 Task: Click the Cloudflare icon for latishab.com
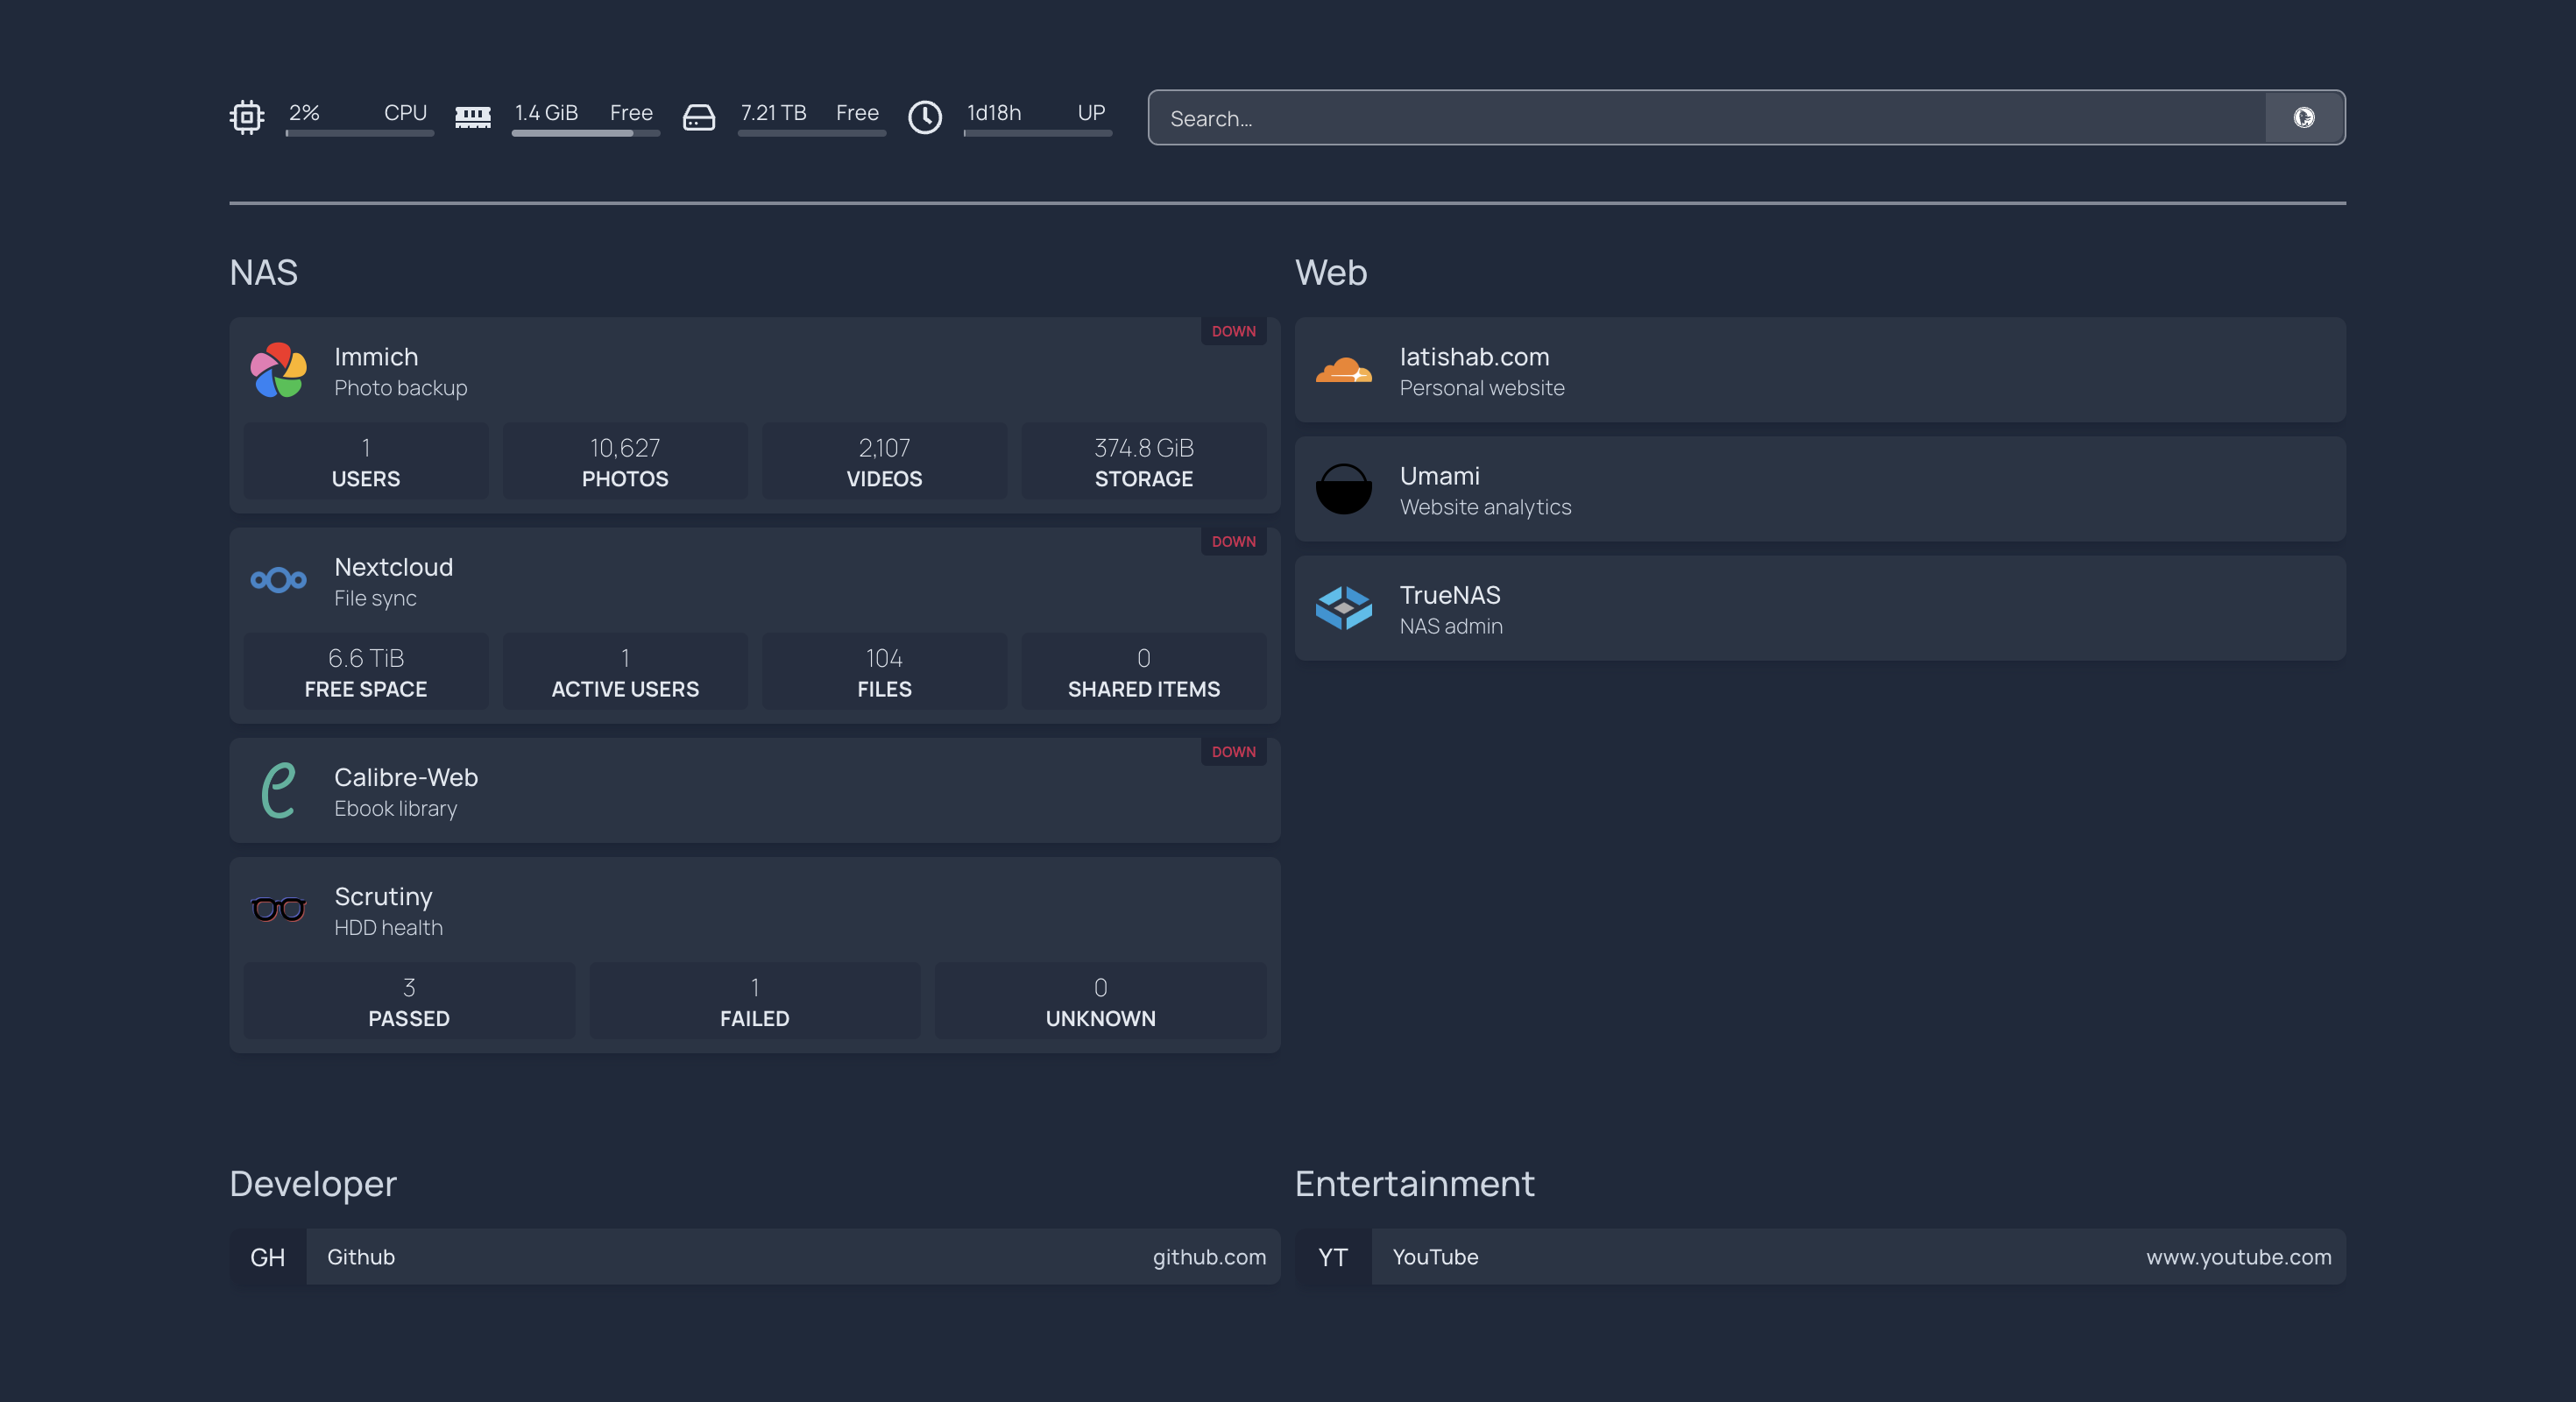[x=1345, y=371]
